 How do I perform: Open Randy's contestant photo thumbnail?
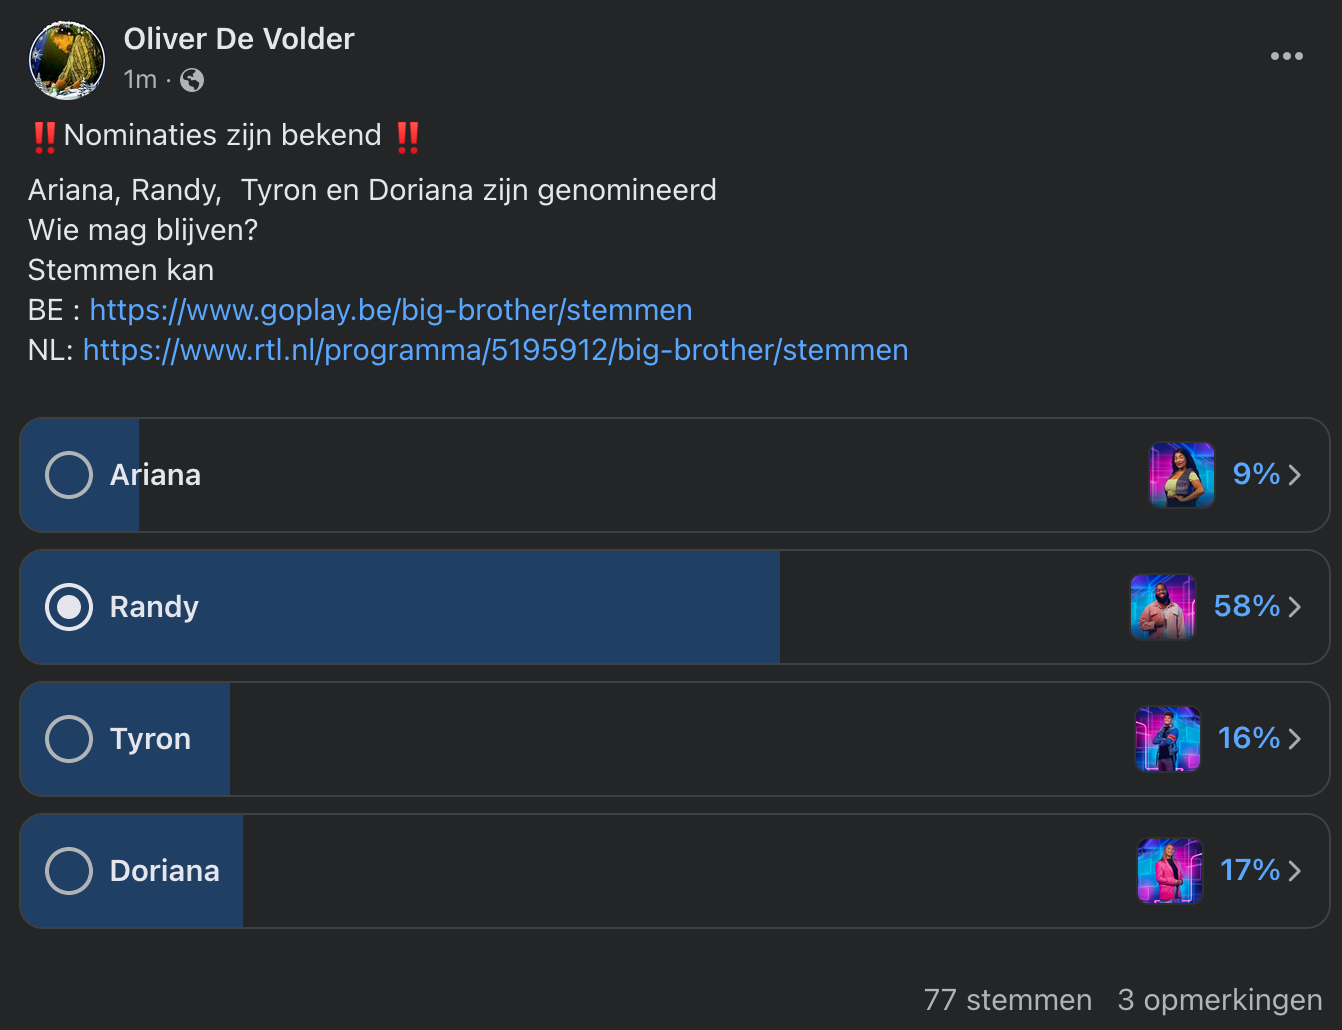(1163, 607)
